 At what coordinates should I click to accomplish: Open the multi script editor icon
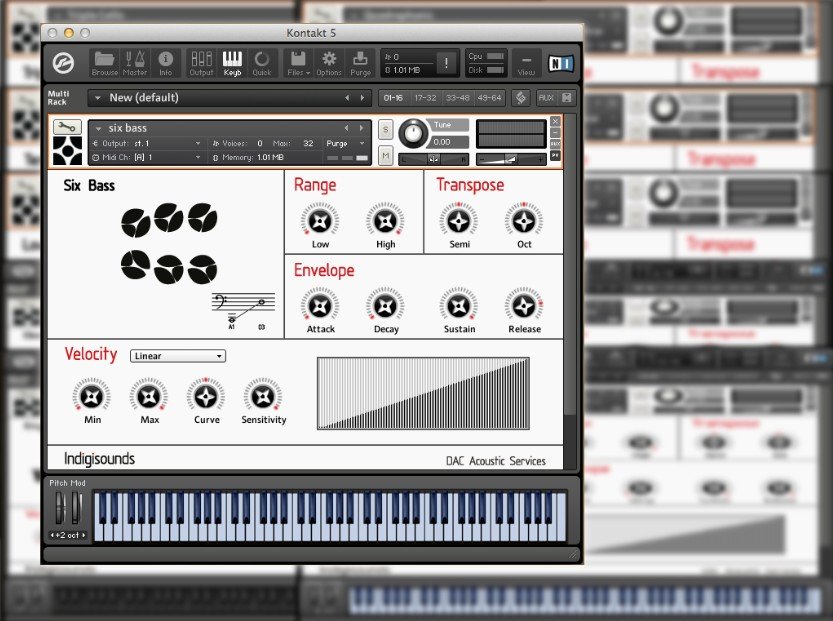click(521, 98)
